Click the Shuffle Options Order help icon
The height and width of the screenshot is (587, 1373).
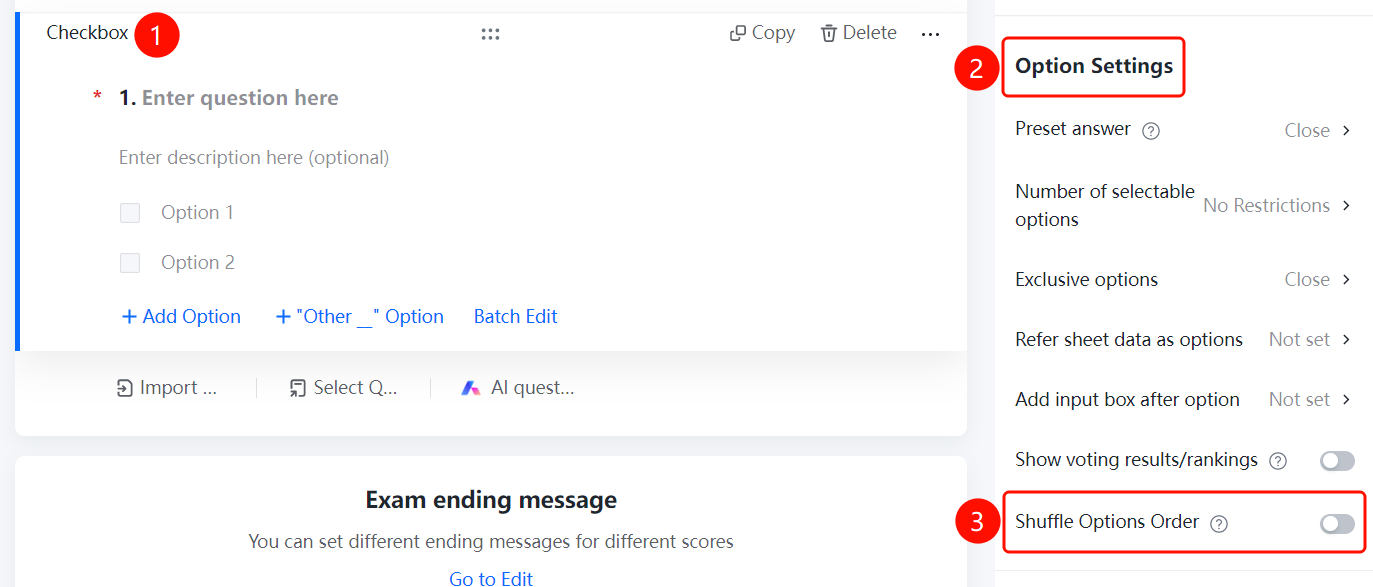pyautogui.click(x=1218, y=523)
